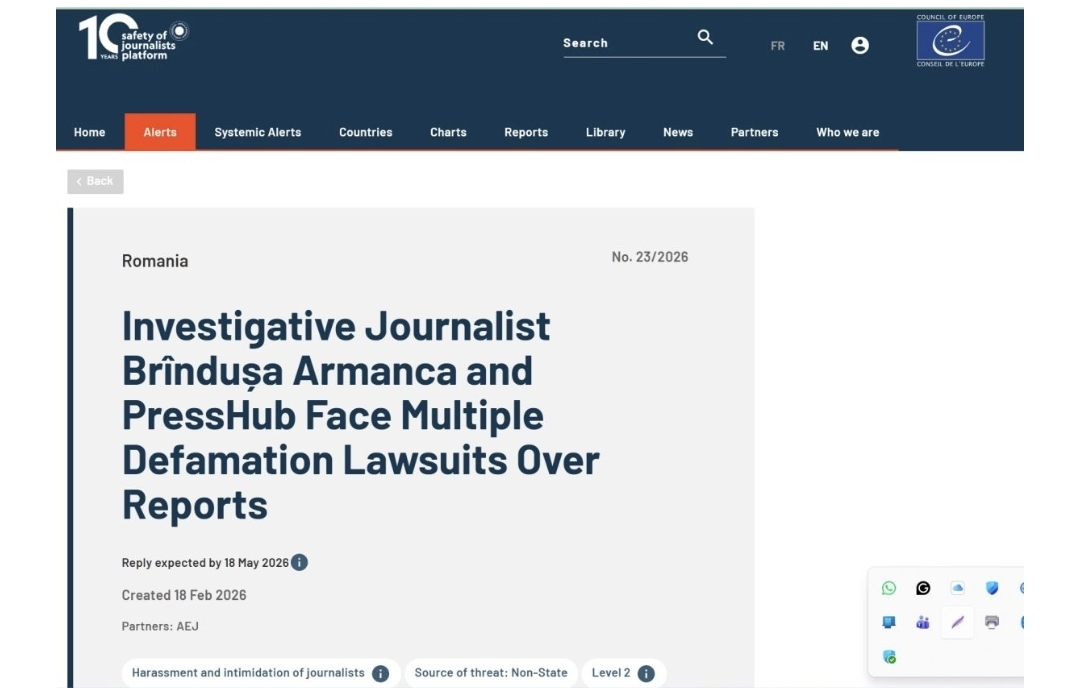The image size is (1080, 688).
Task: Open the user account profile icon
Action: coord(860,46)
